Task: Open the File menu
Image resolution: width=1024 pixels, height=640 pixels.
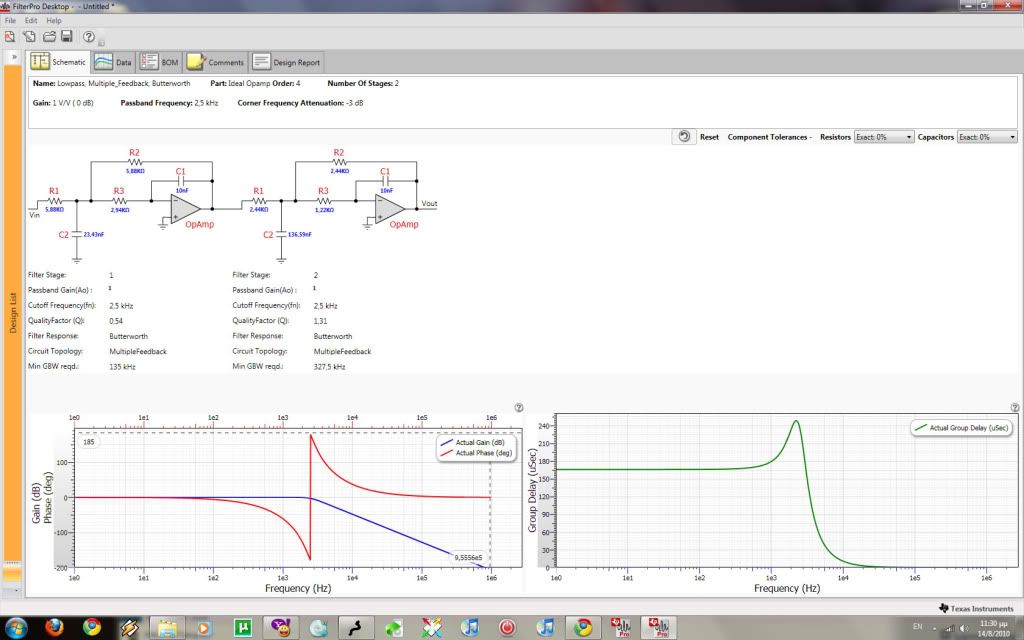Action: coord(10,20)
